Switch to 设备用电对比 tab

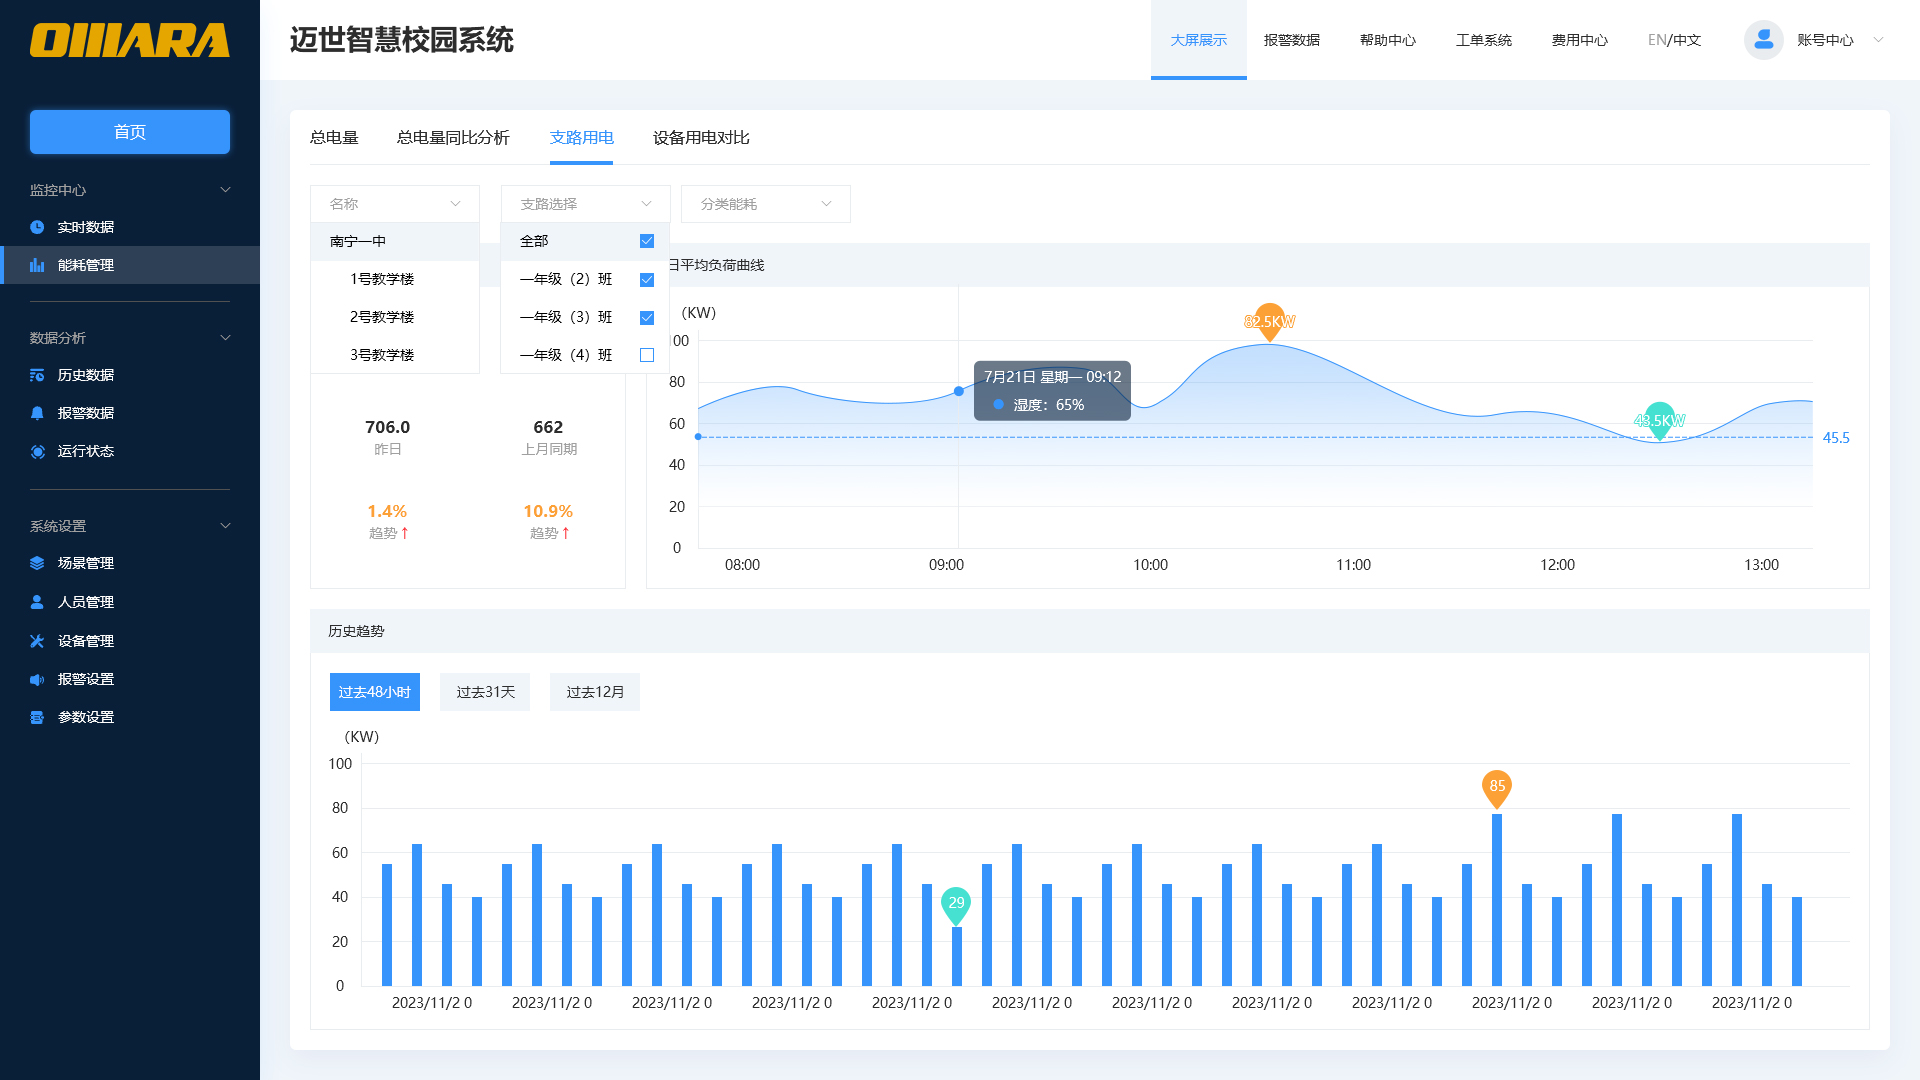click(x=701, y=138)
